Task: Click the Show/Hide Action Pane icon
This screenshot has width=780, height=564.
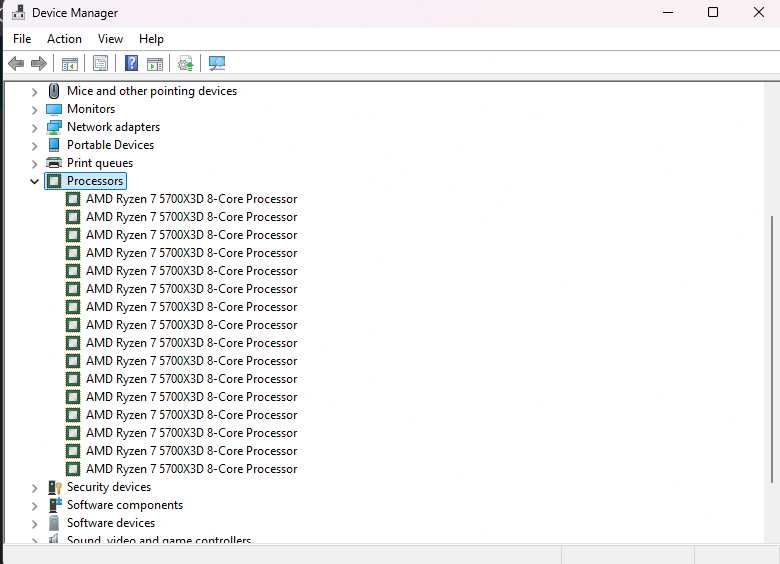Action: 155,64
